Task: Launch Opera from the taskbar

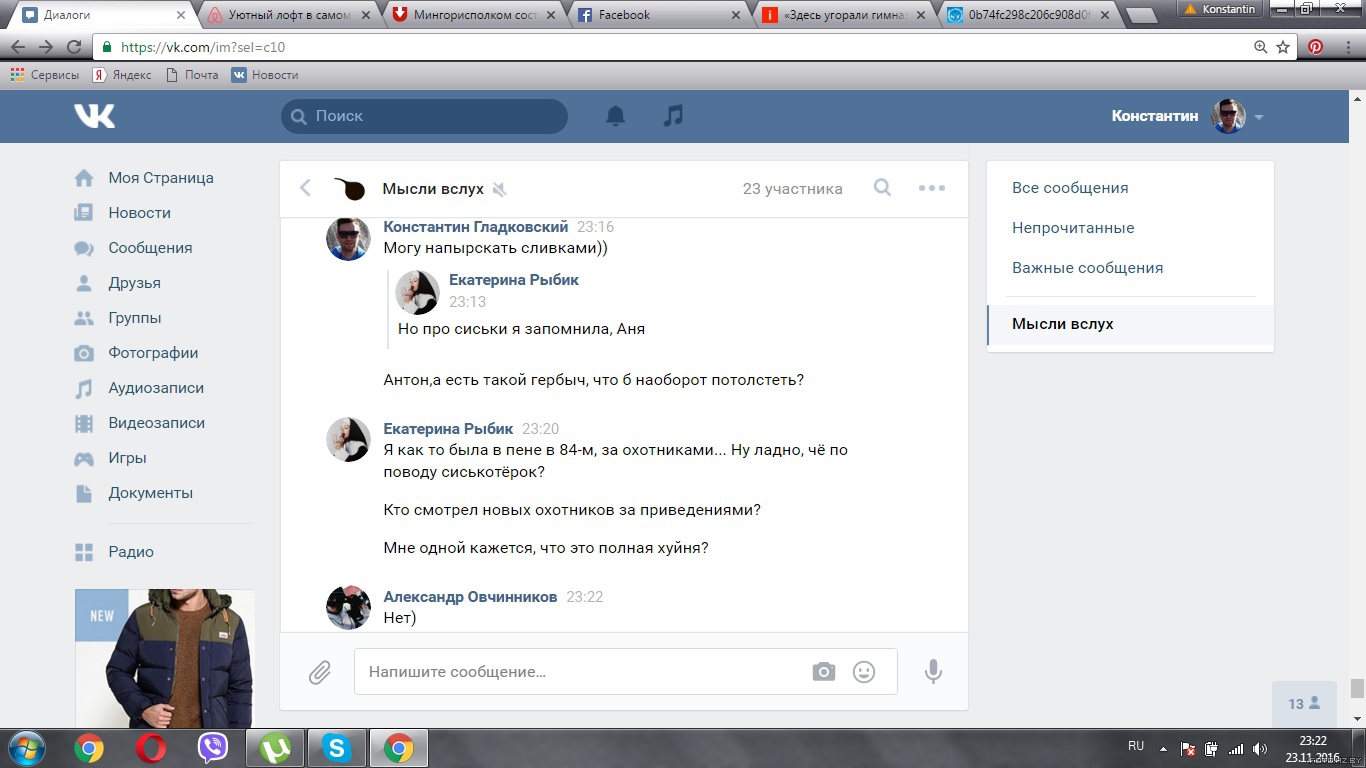Action: click(152, 748)
